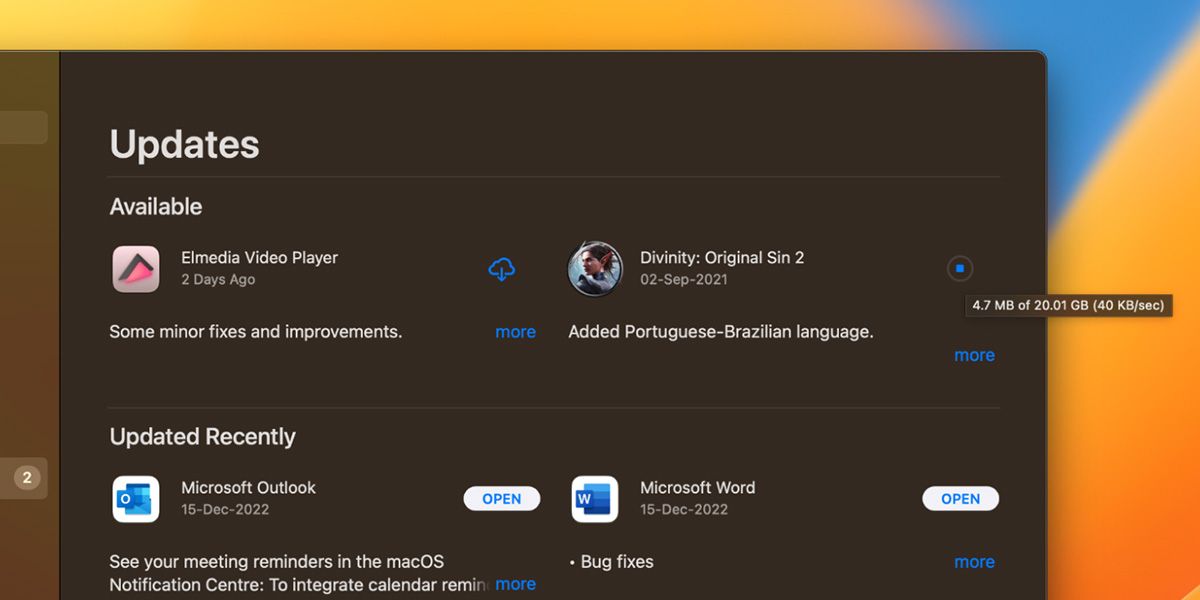Open Microsoft Outlook with its OPEN button
The image size is (1200, 600).
point(501,498)
